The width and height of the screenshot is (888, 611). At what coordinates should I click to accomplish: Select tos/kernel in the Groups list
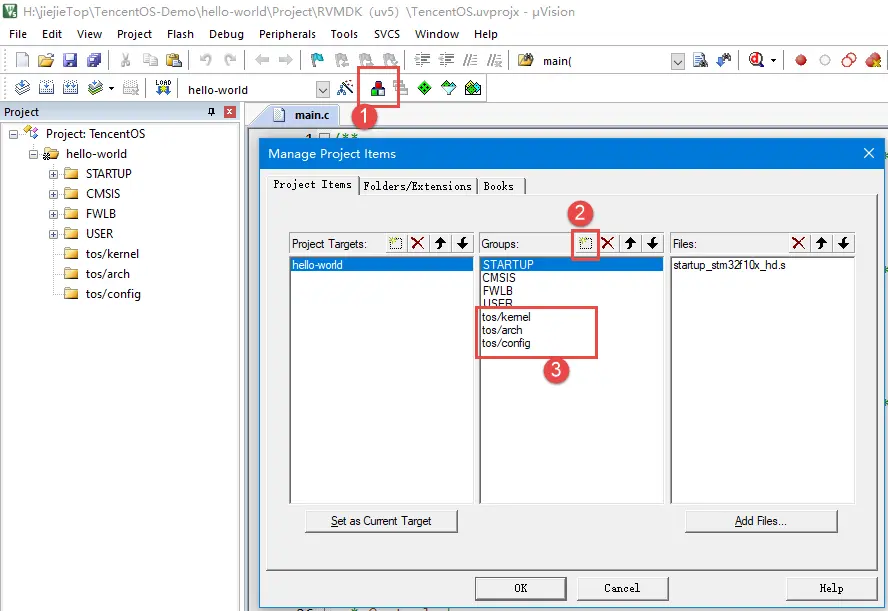click(x=506, y=317)
